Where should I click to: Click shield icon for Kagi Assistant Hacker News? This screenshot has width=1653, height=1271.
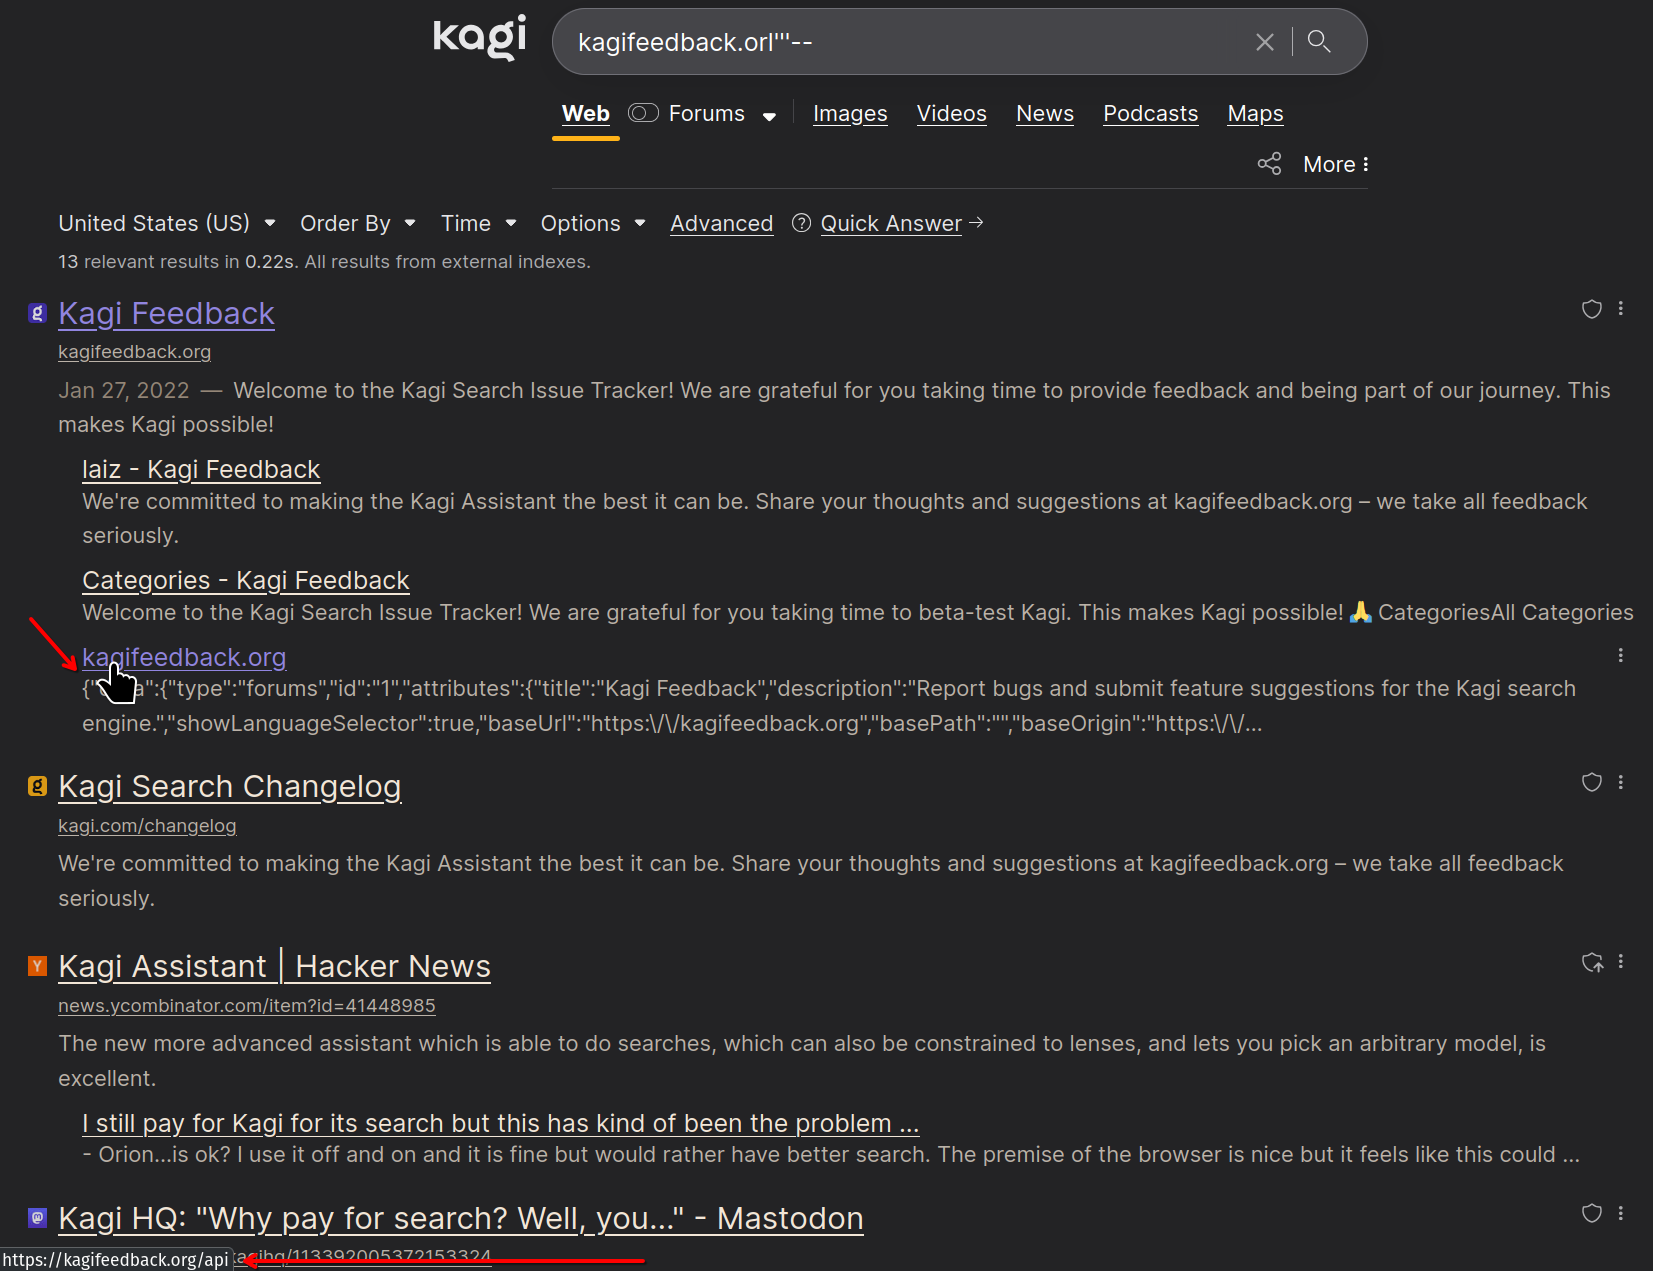click(1592, 963)
